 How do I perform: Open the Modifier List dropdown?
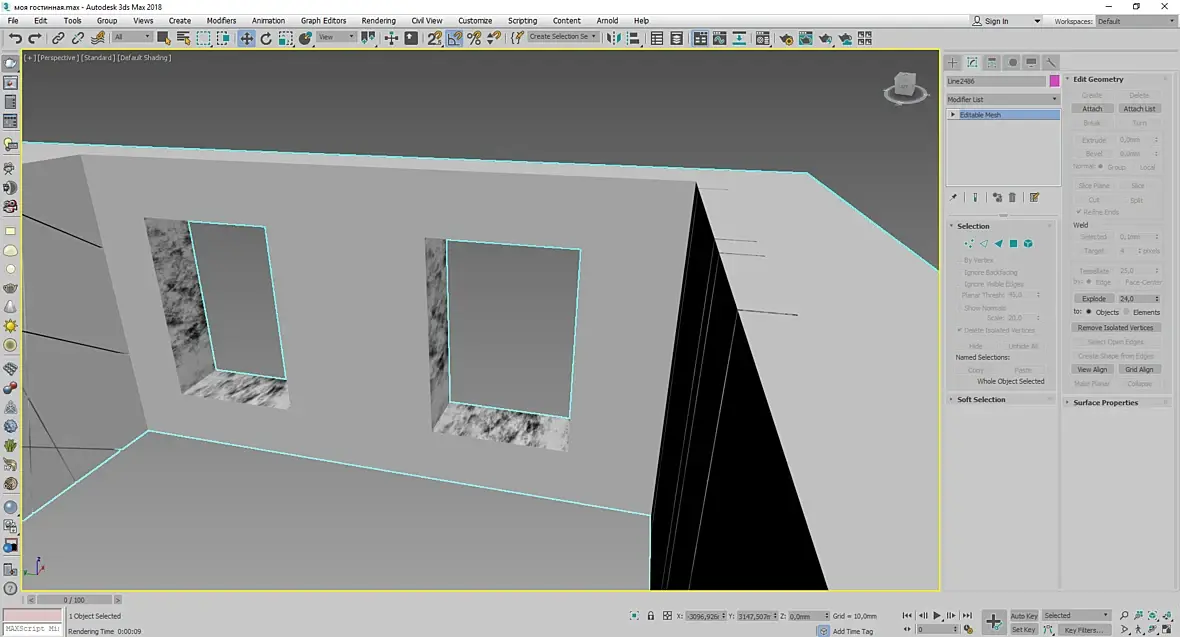1002,99
